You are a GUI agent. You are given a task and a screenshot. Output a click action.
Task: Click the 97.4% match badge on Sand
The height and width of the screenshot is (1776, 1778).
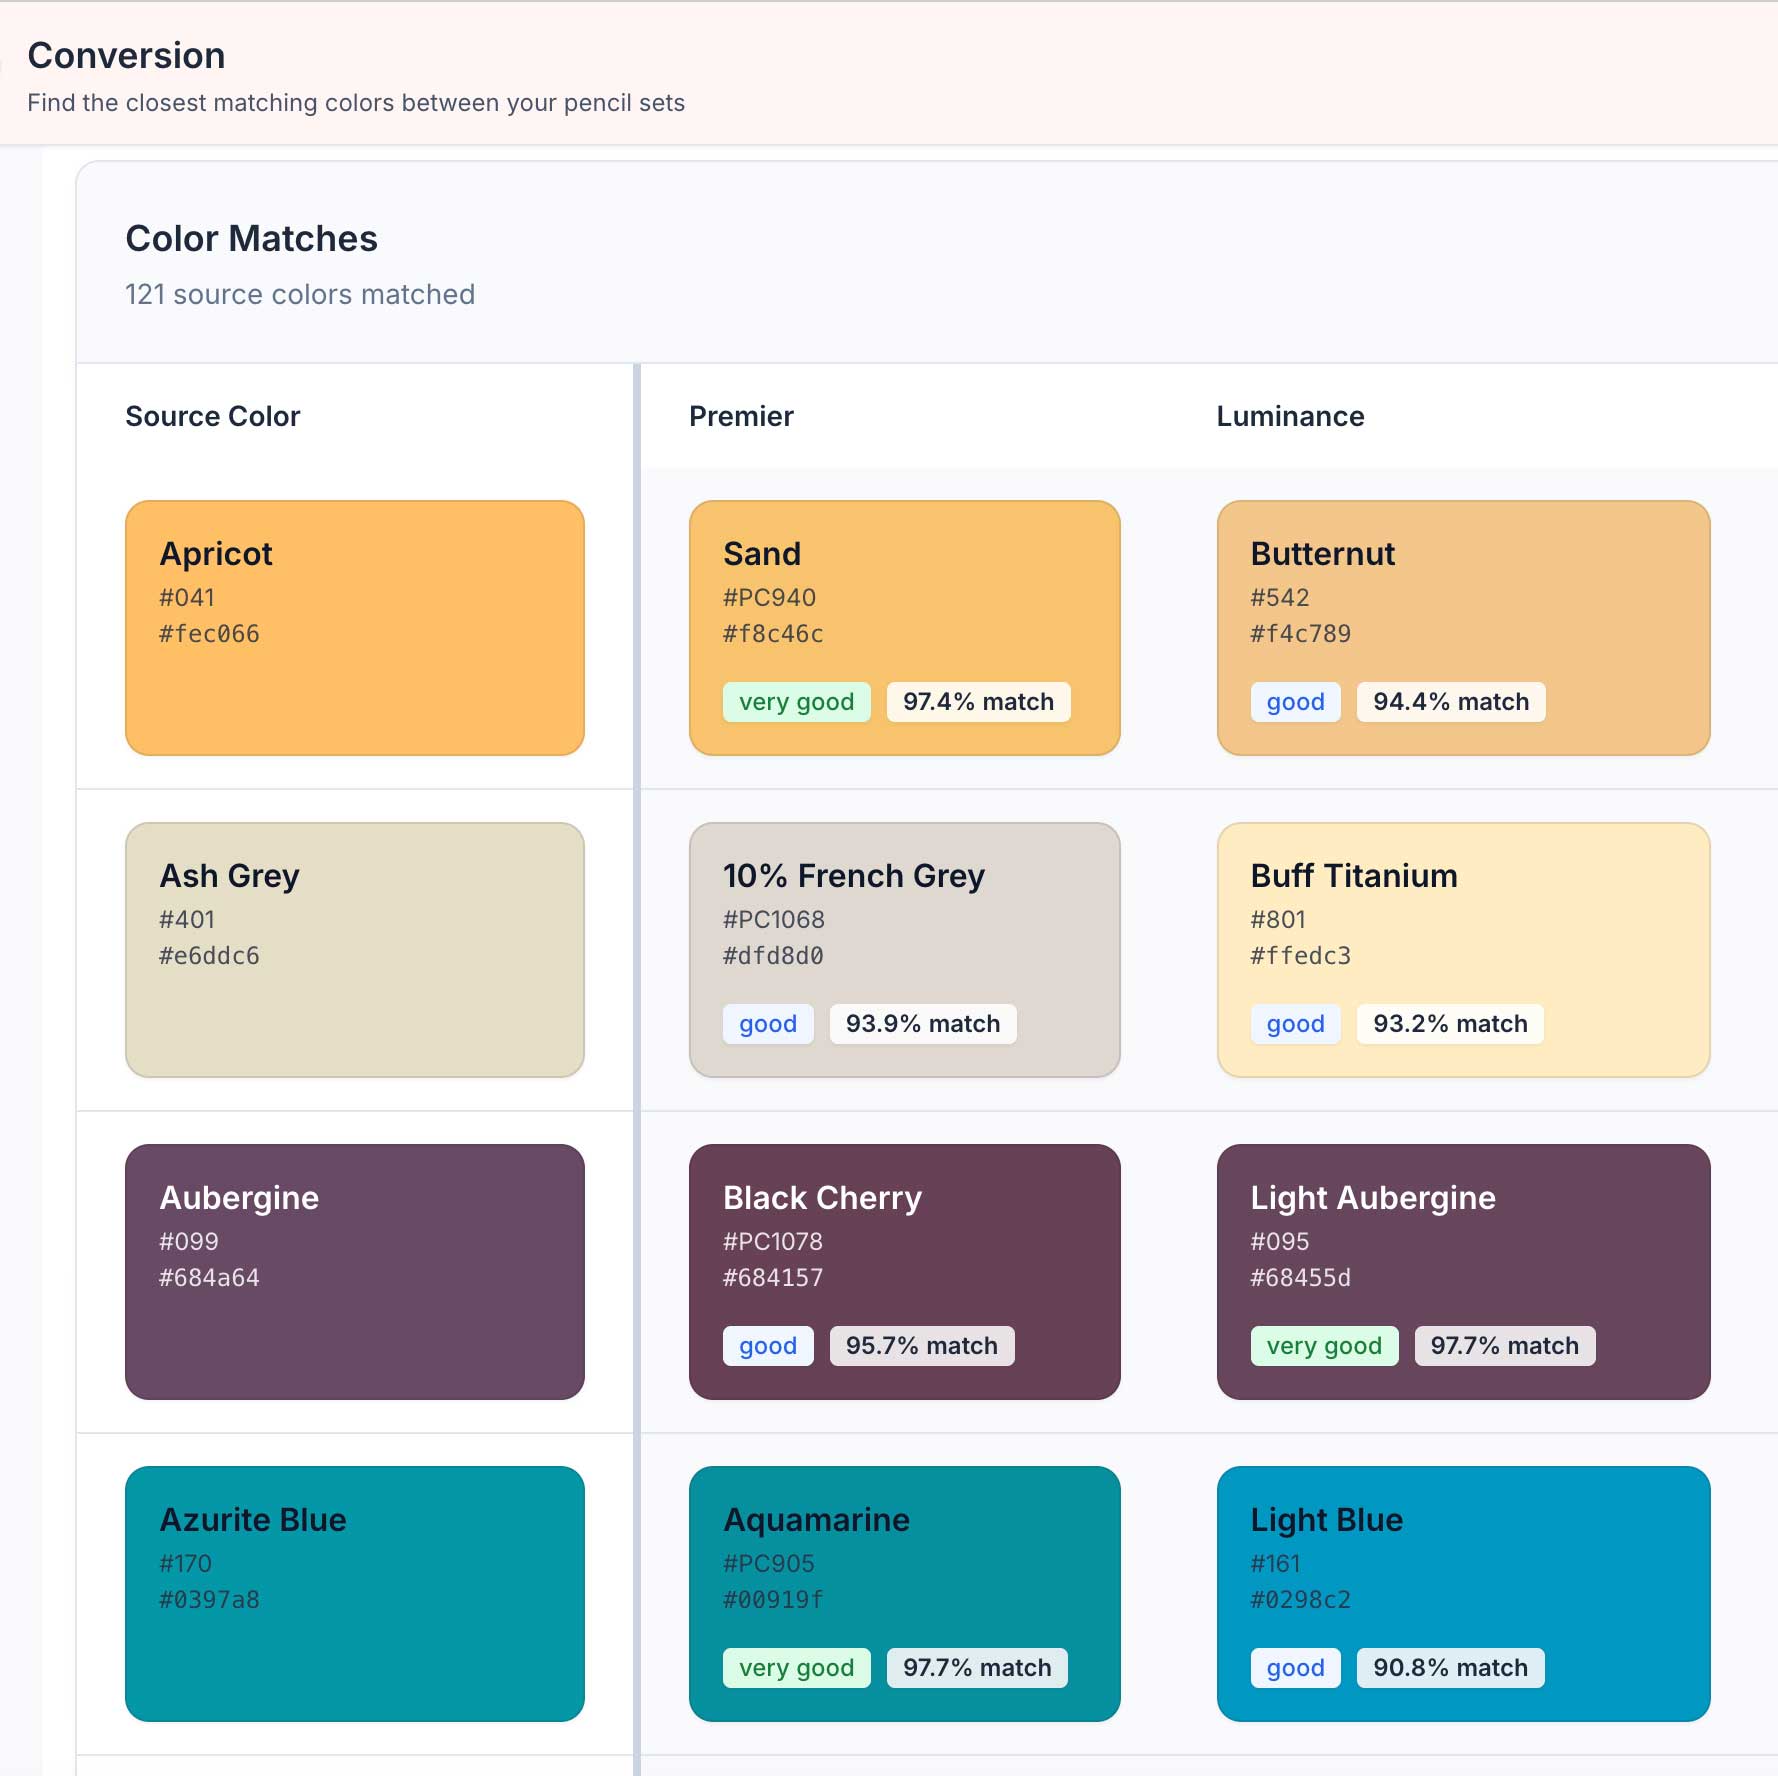(978, 702)
